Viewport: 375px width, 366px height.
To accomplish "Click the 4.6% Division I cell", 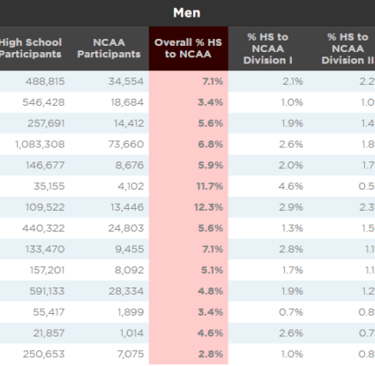I will (x=291, y=186).
